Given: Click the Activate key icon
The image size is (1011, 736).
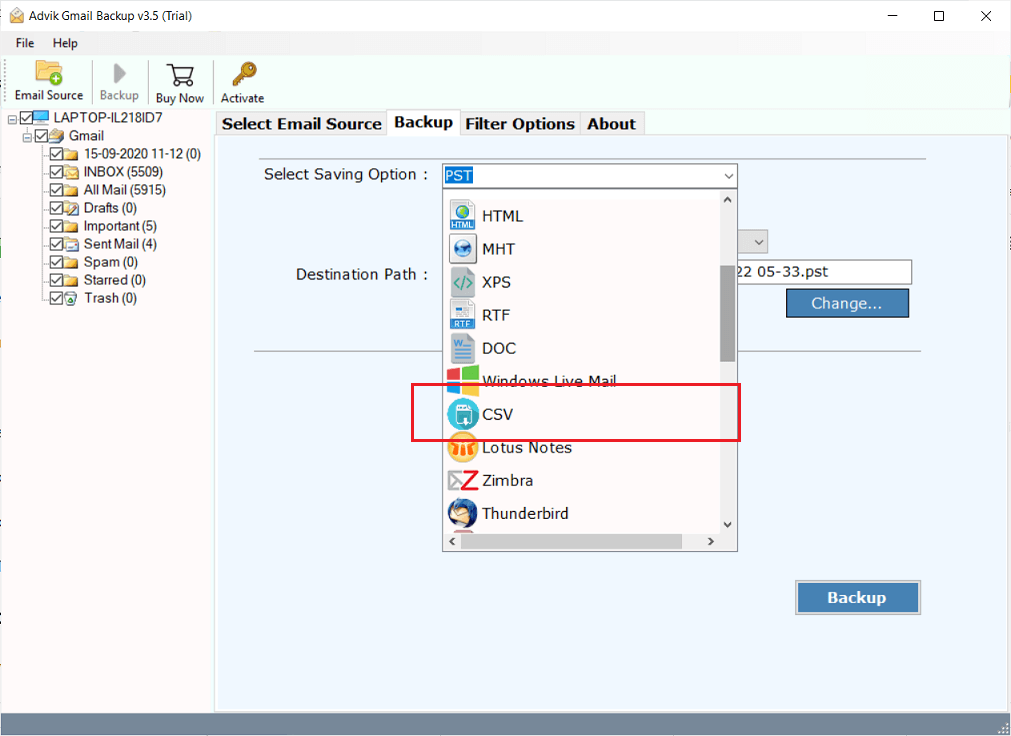Looking at the screenshot, I should pyautogui.click(x=244, y=74).
